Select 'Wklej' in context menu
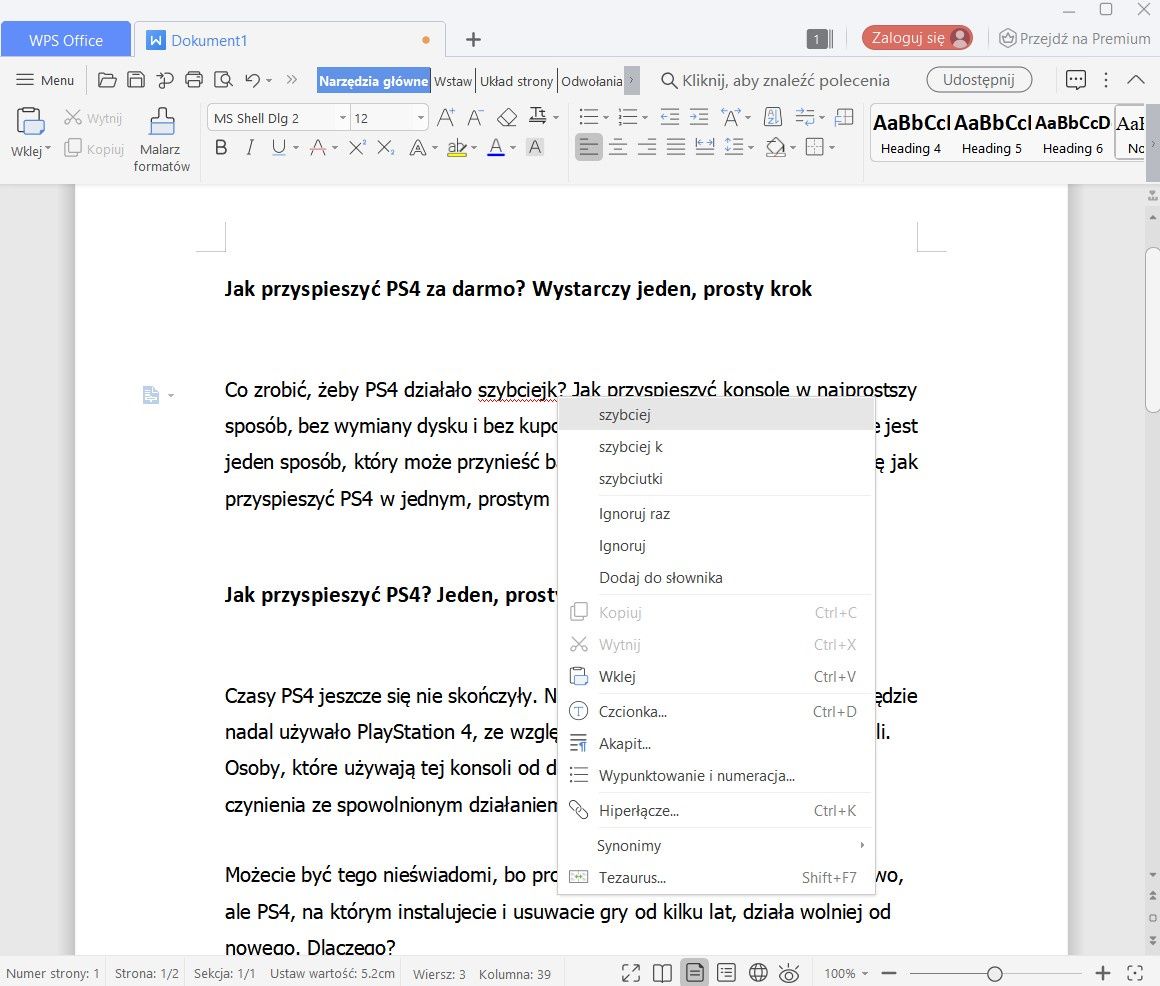 715,676
